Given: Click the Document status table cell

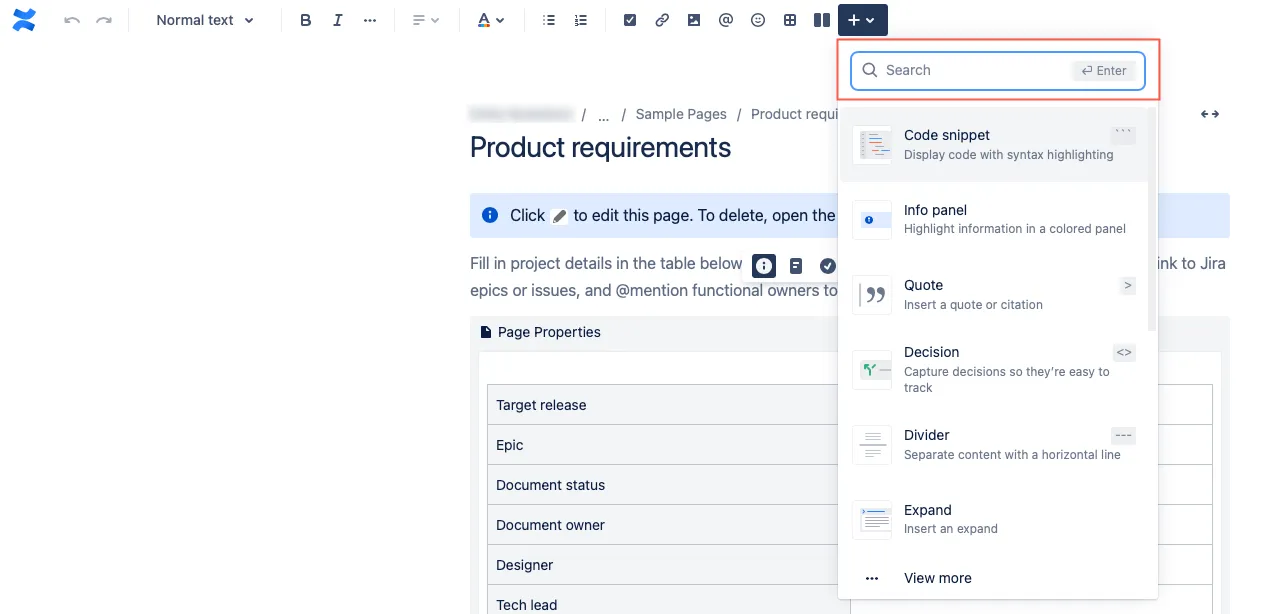Looking at the screenshot, I should point(668,485).
